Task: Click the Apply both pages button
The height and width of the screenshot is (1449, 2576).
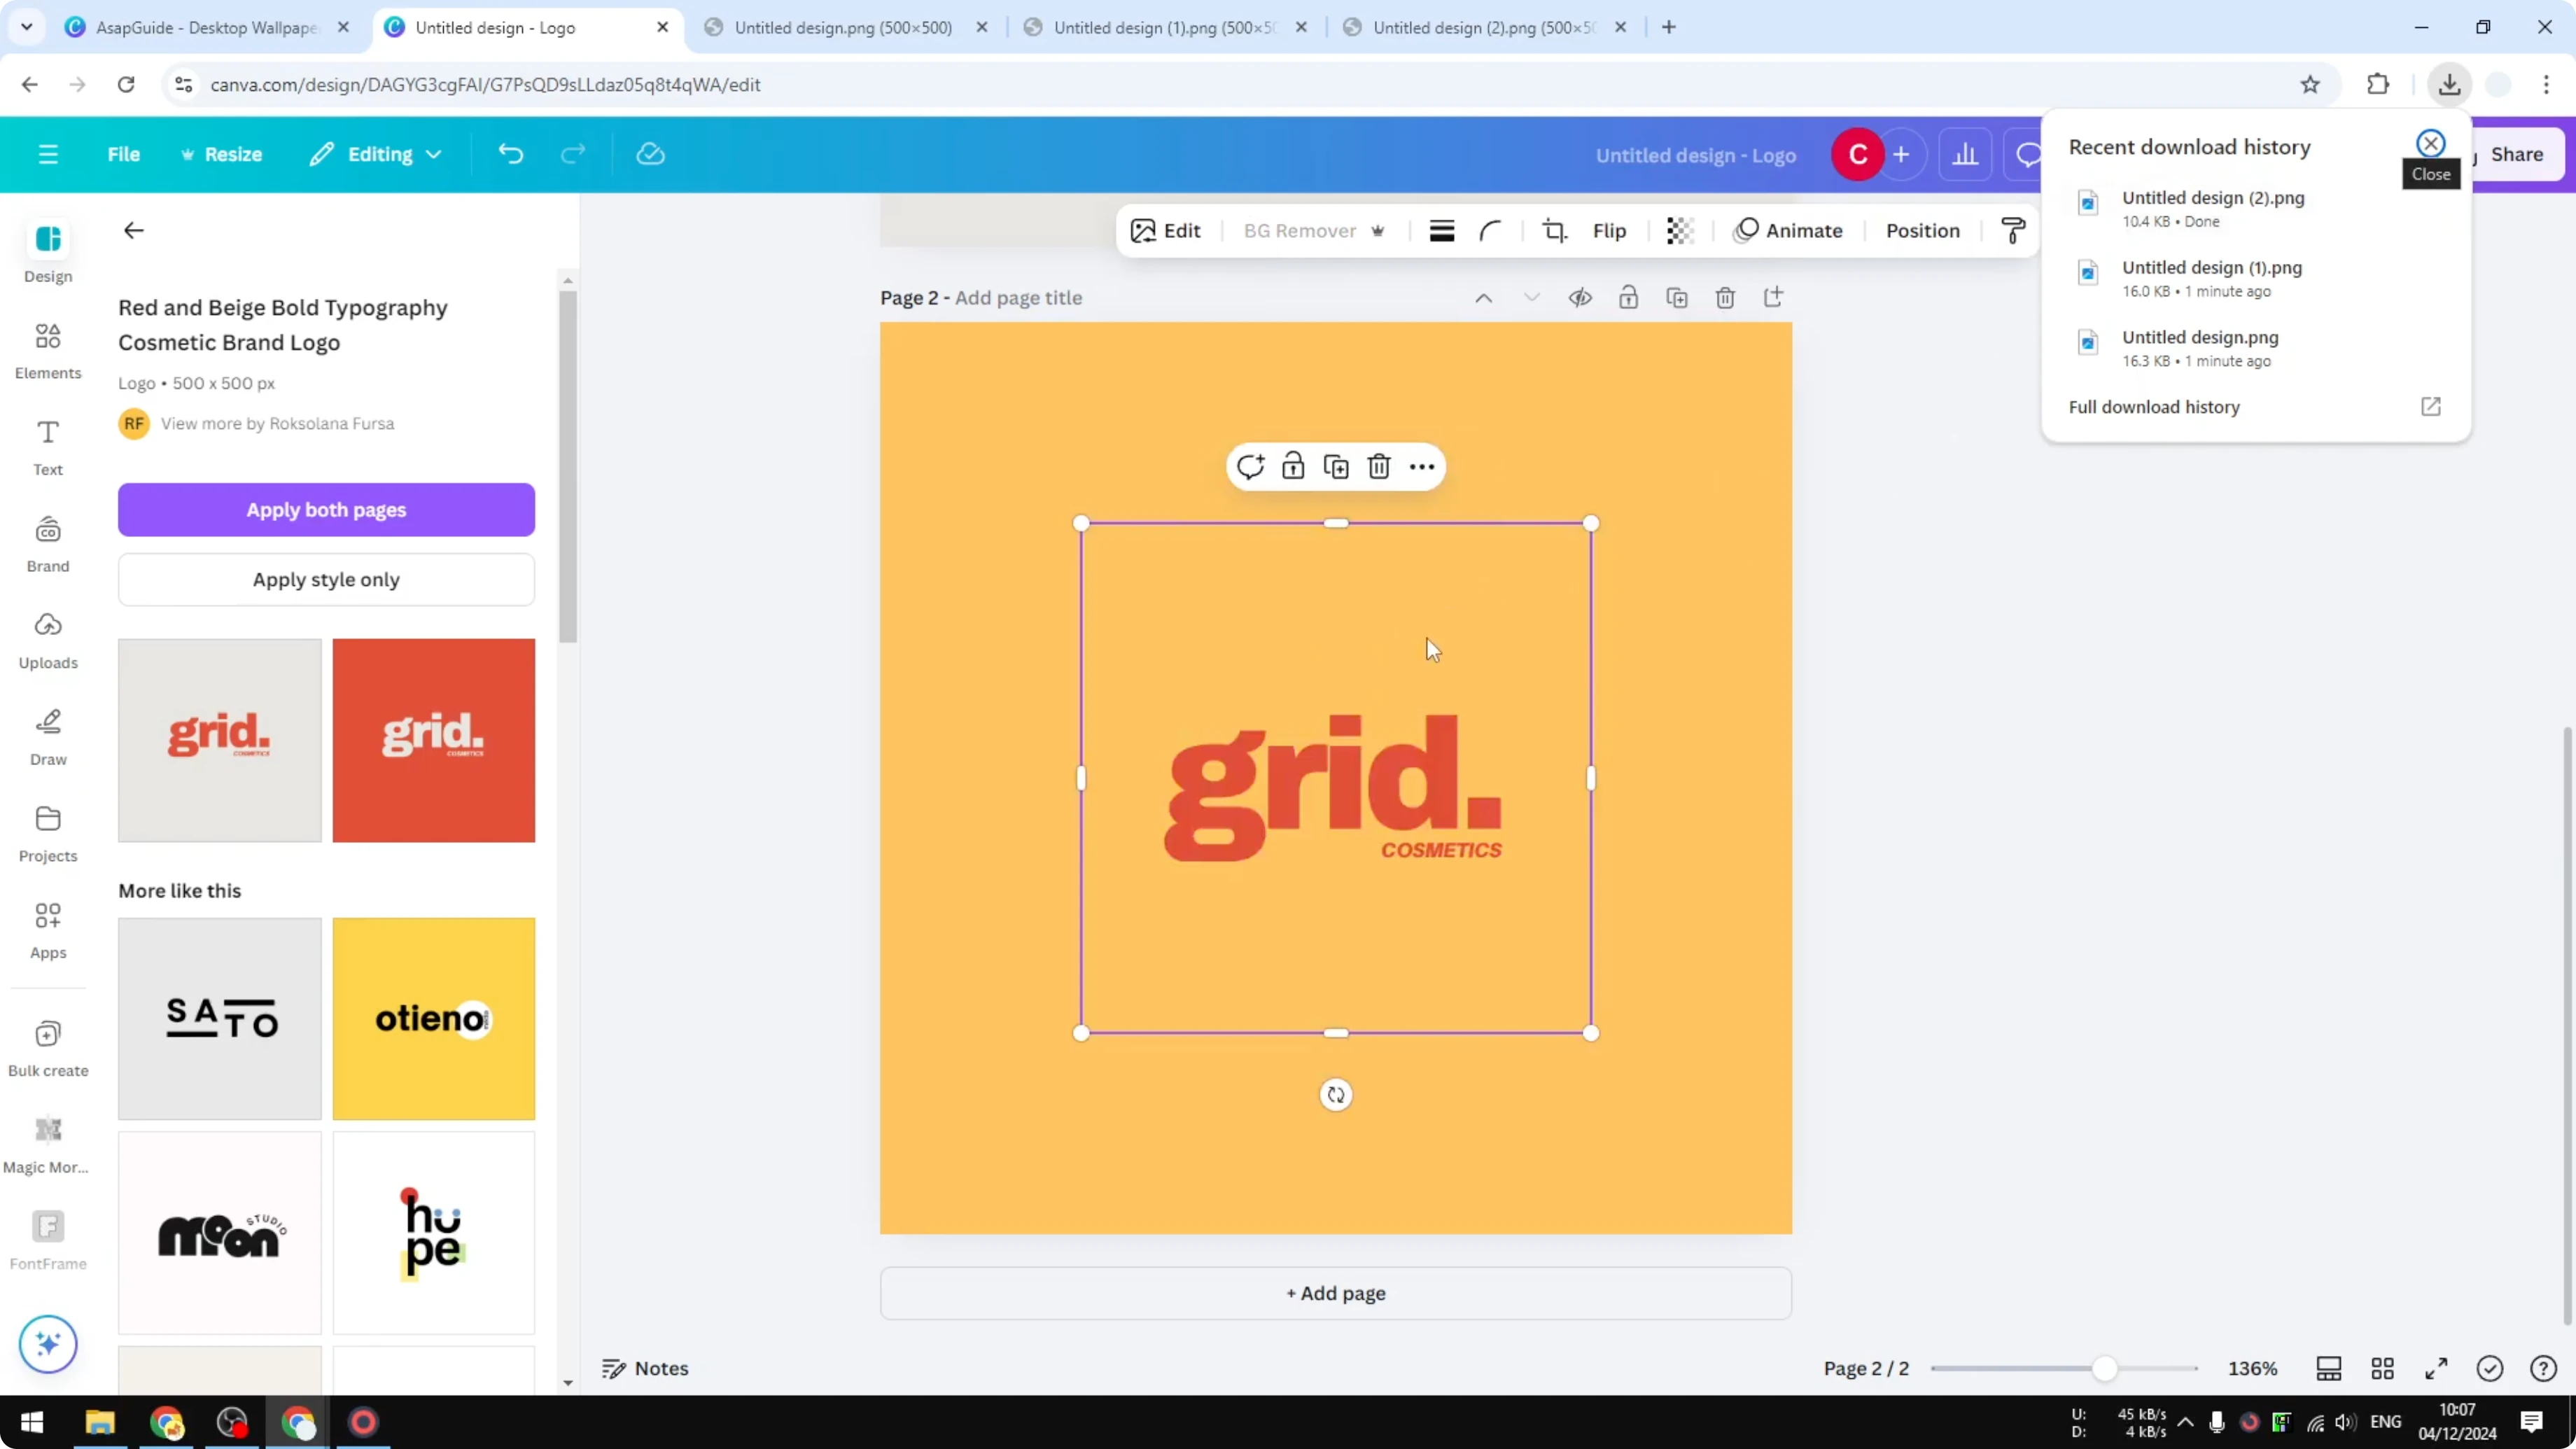Action: tap(326, 510)
